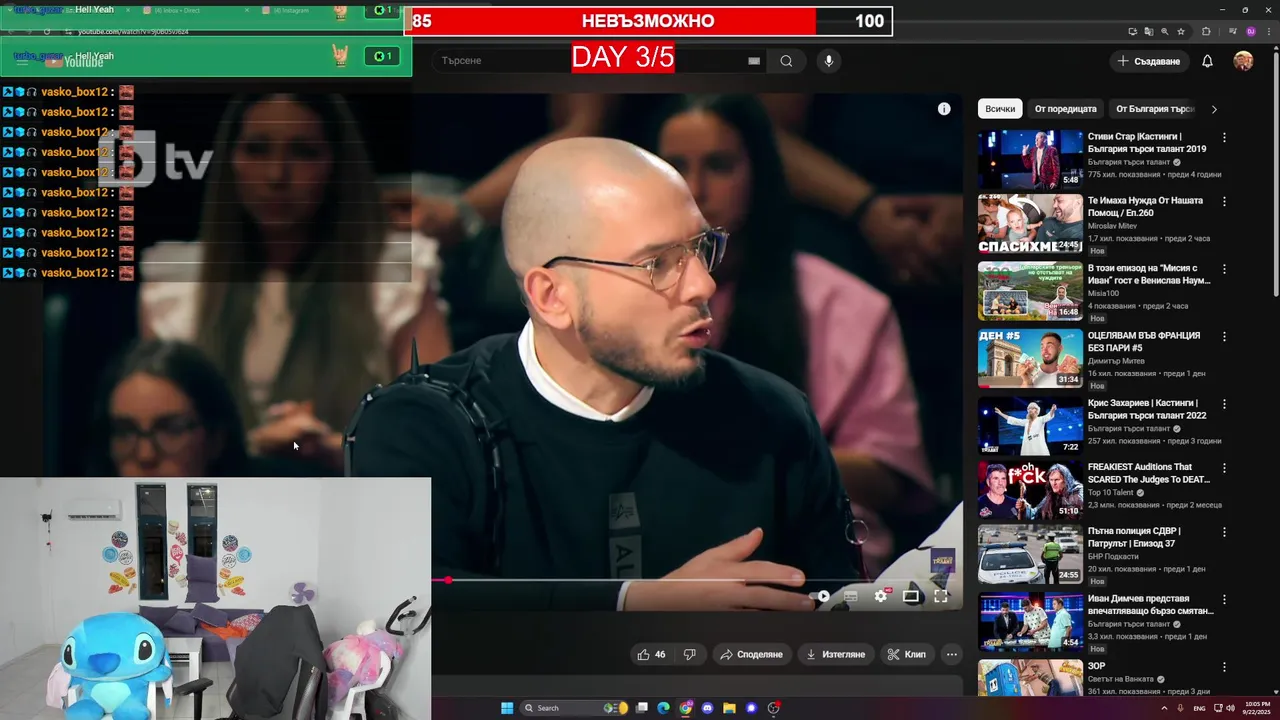Image resolution: width=1280 pixels, height=720 pixels.
Task: Open the on-screen keyboard icon in search box
Action: point(754,61)
